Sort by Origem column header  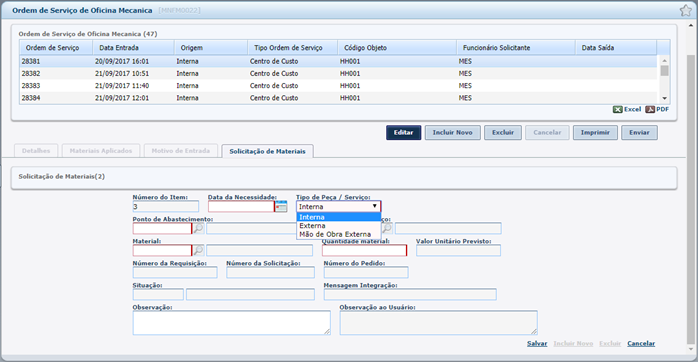coord(211,48)
